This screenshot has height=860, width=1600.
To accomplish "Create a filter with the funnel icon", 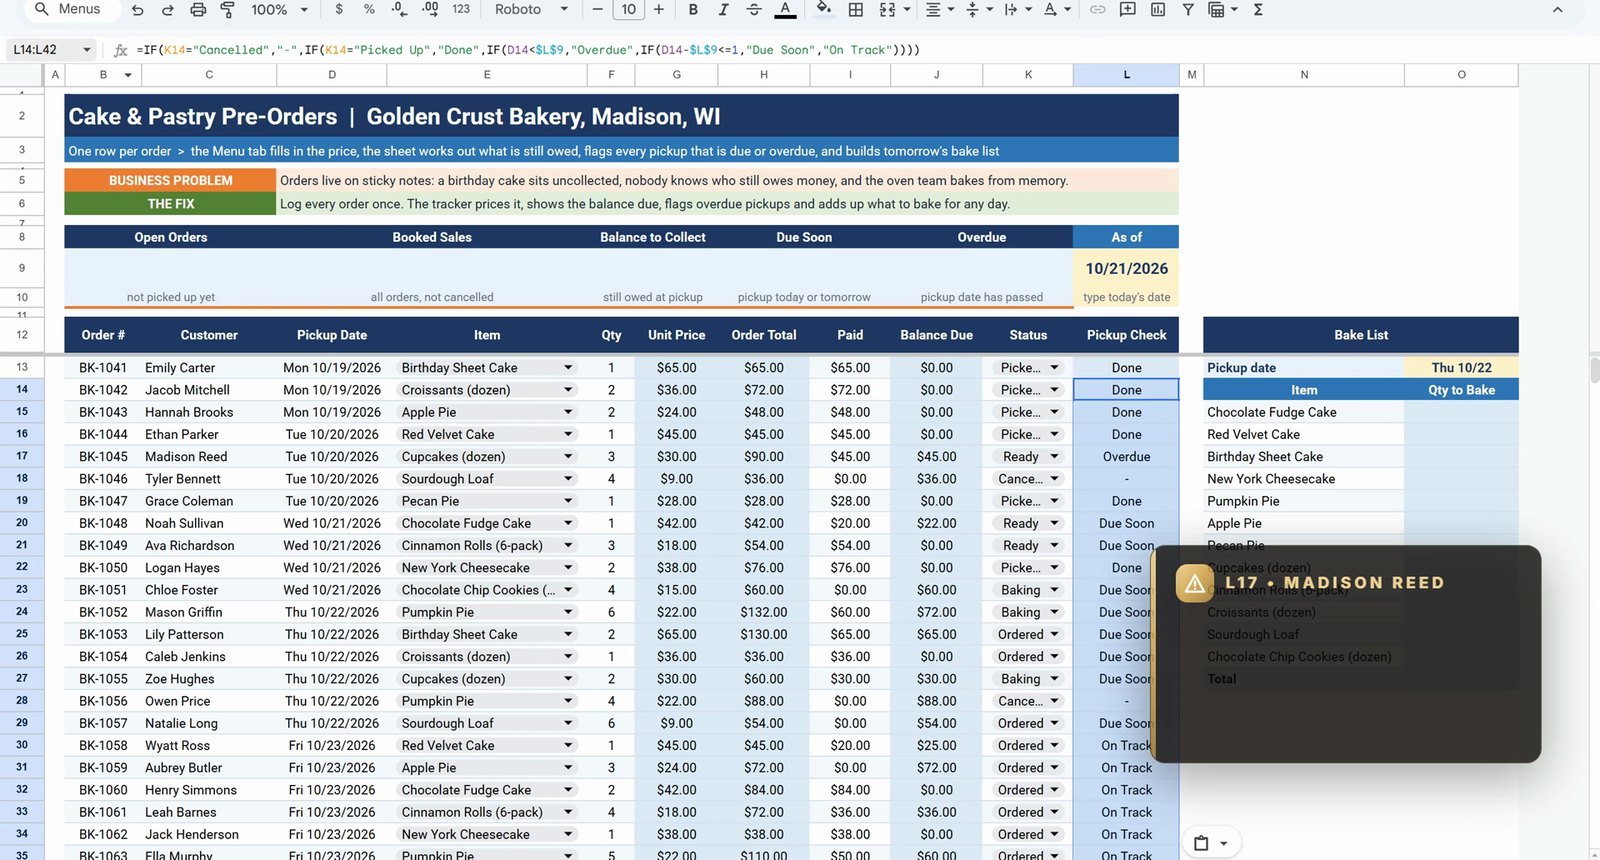I will 1188,9.
